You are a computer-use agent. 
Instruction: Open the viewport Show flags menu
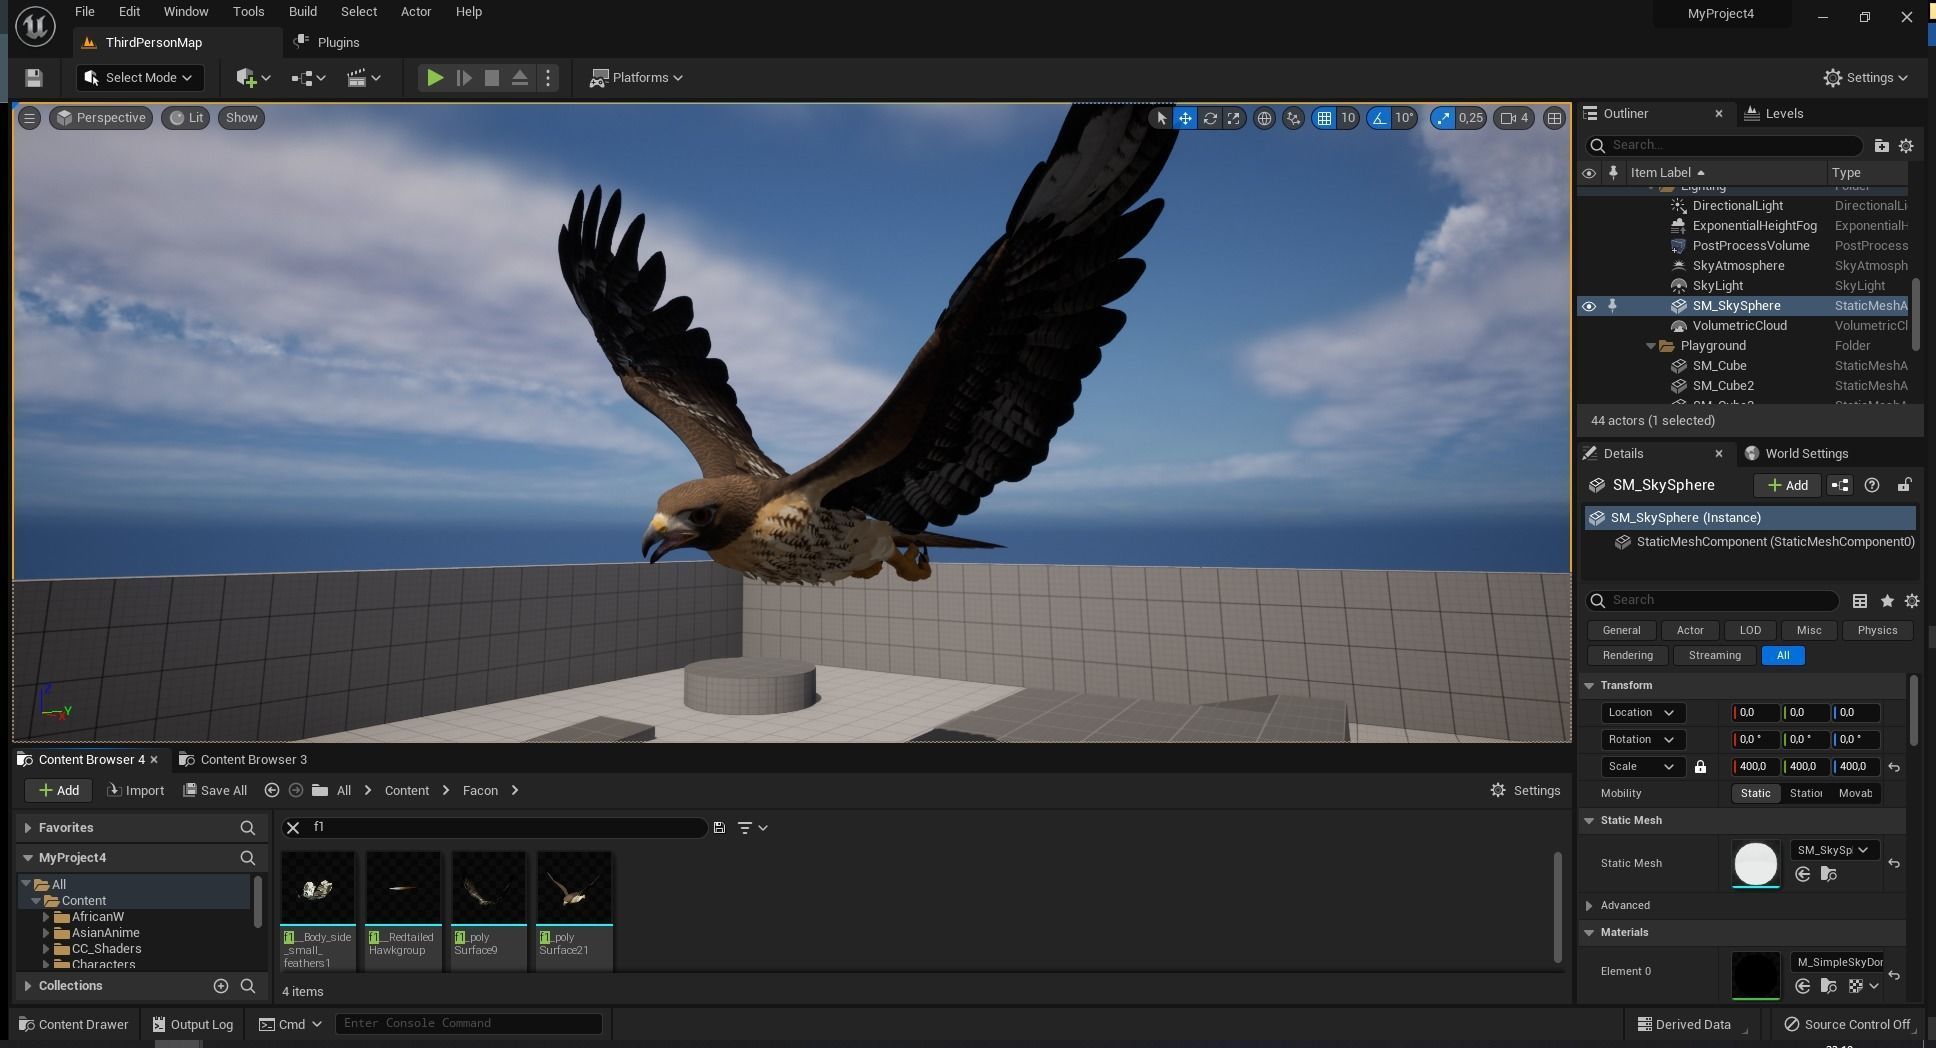(241, 118)
